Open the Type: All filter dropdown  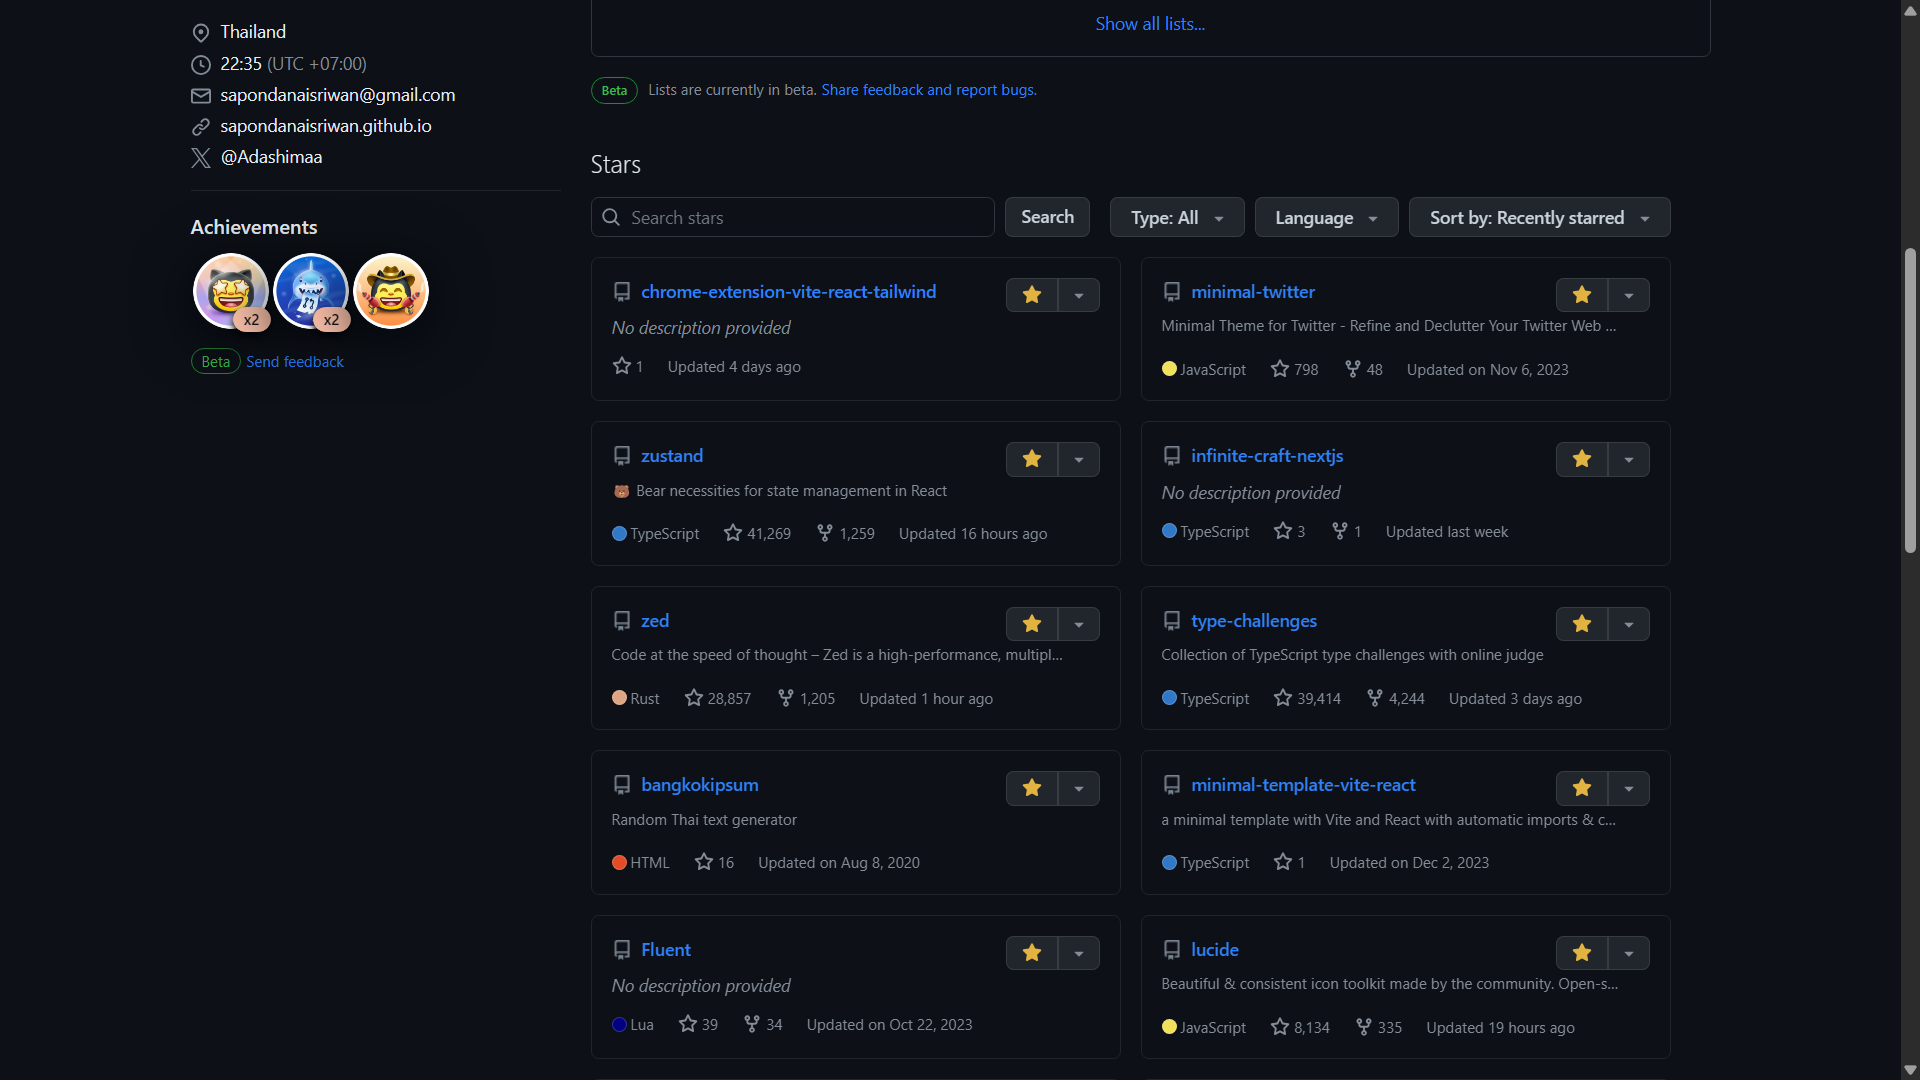point(1177,218)
